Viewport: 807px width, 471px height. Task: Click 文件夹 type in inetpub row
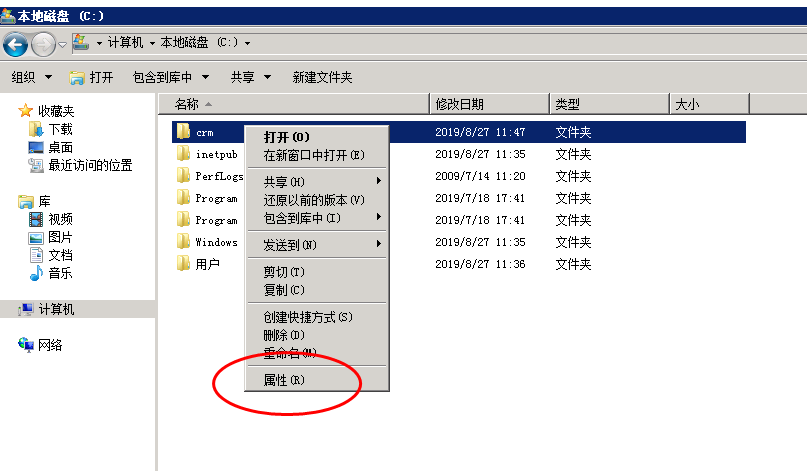click(573, 154)
